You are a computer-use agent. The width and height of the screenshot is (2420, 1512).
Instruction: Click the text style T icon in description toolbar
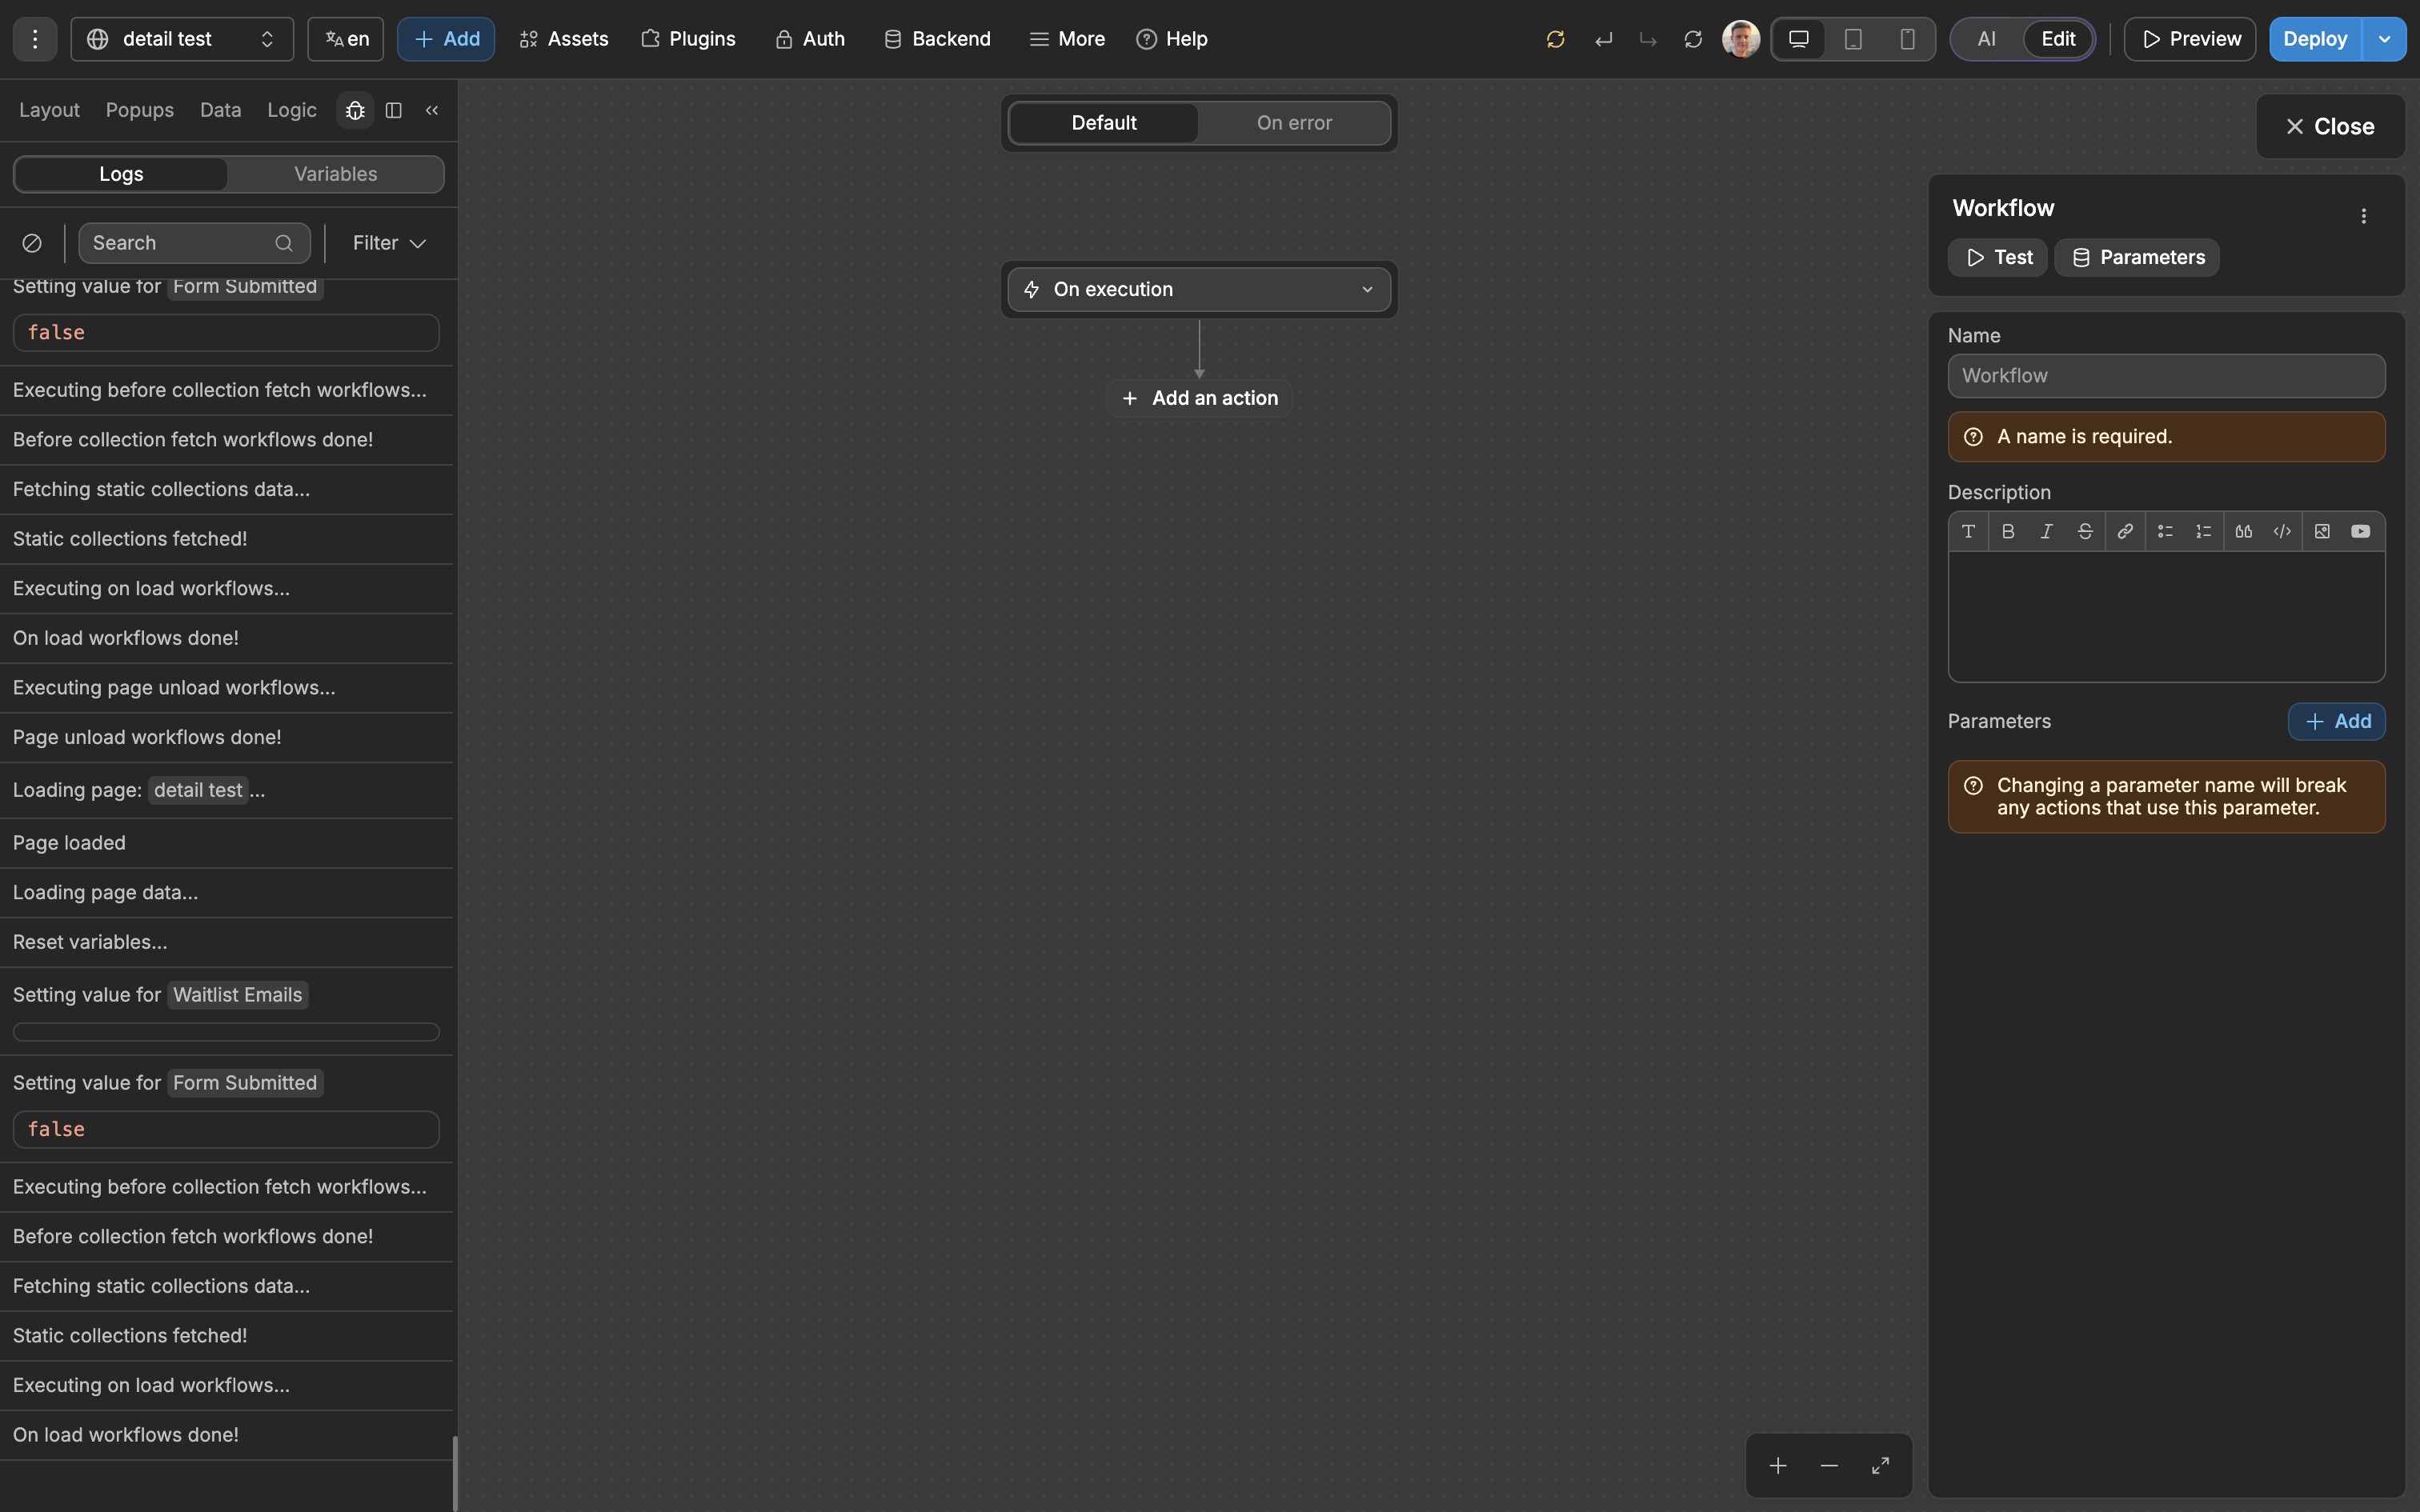click(x=1969, y=532)
